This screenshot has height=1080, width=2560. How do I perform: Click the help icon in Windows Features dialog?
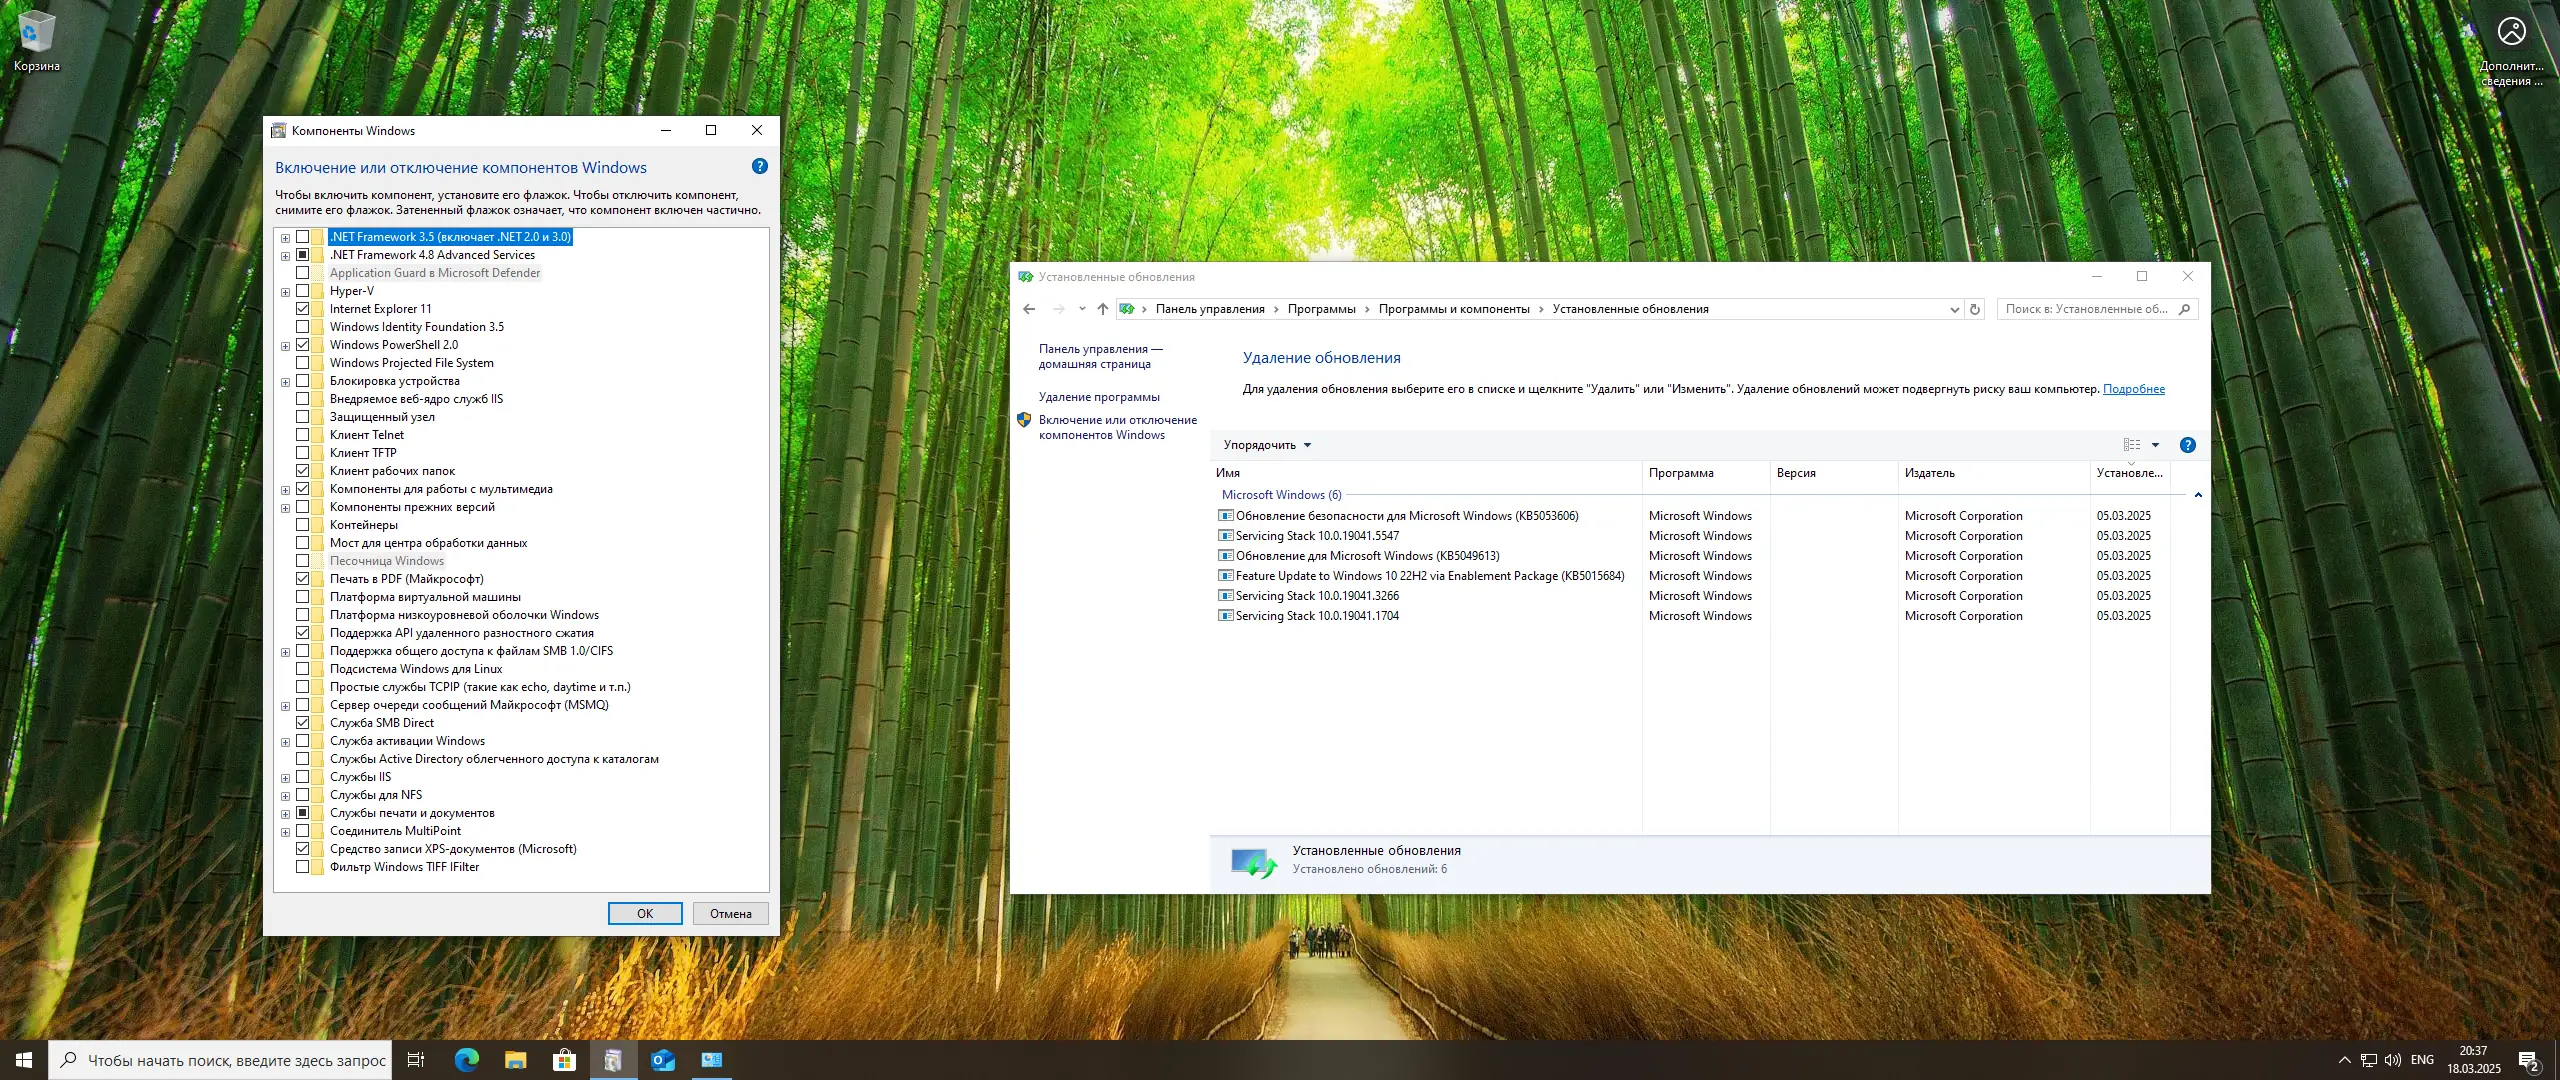tap(759, 167)
